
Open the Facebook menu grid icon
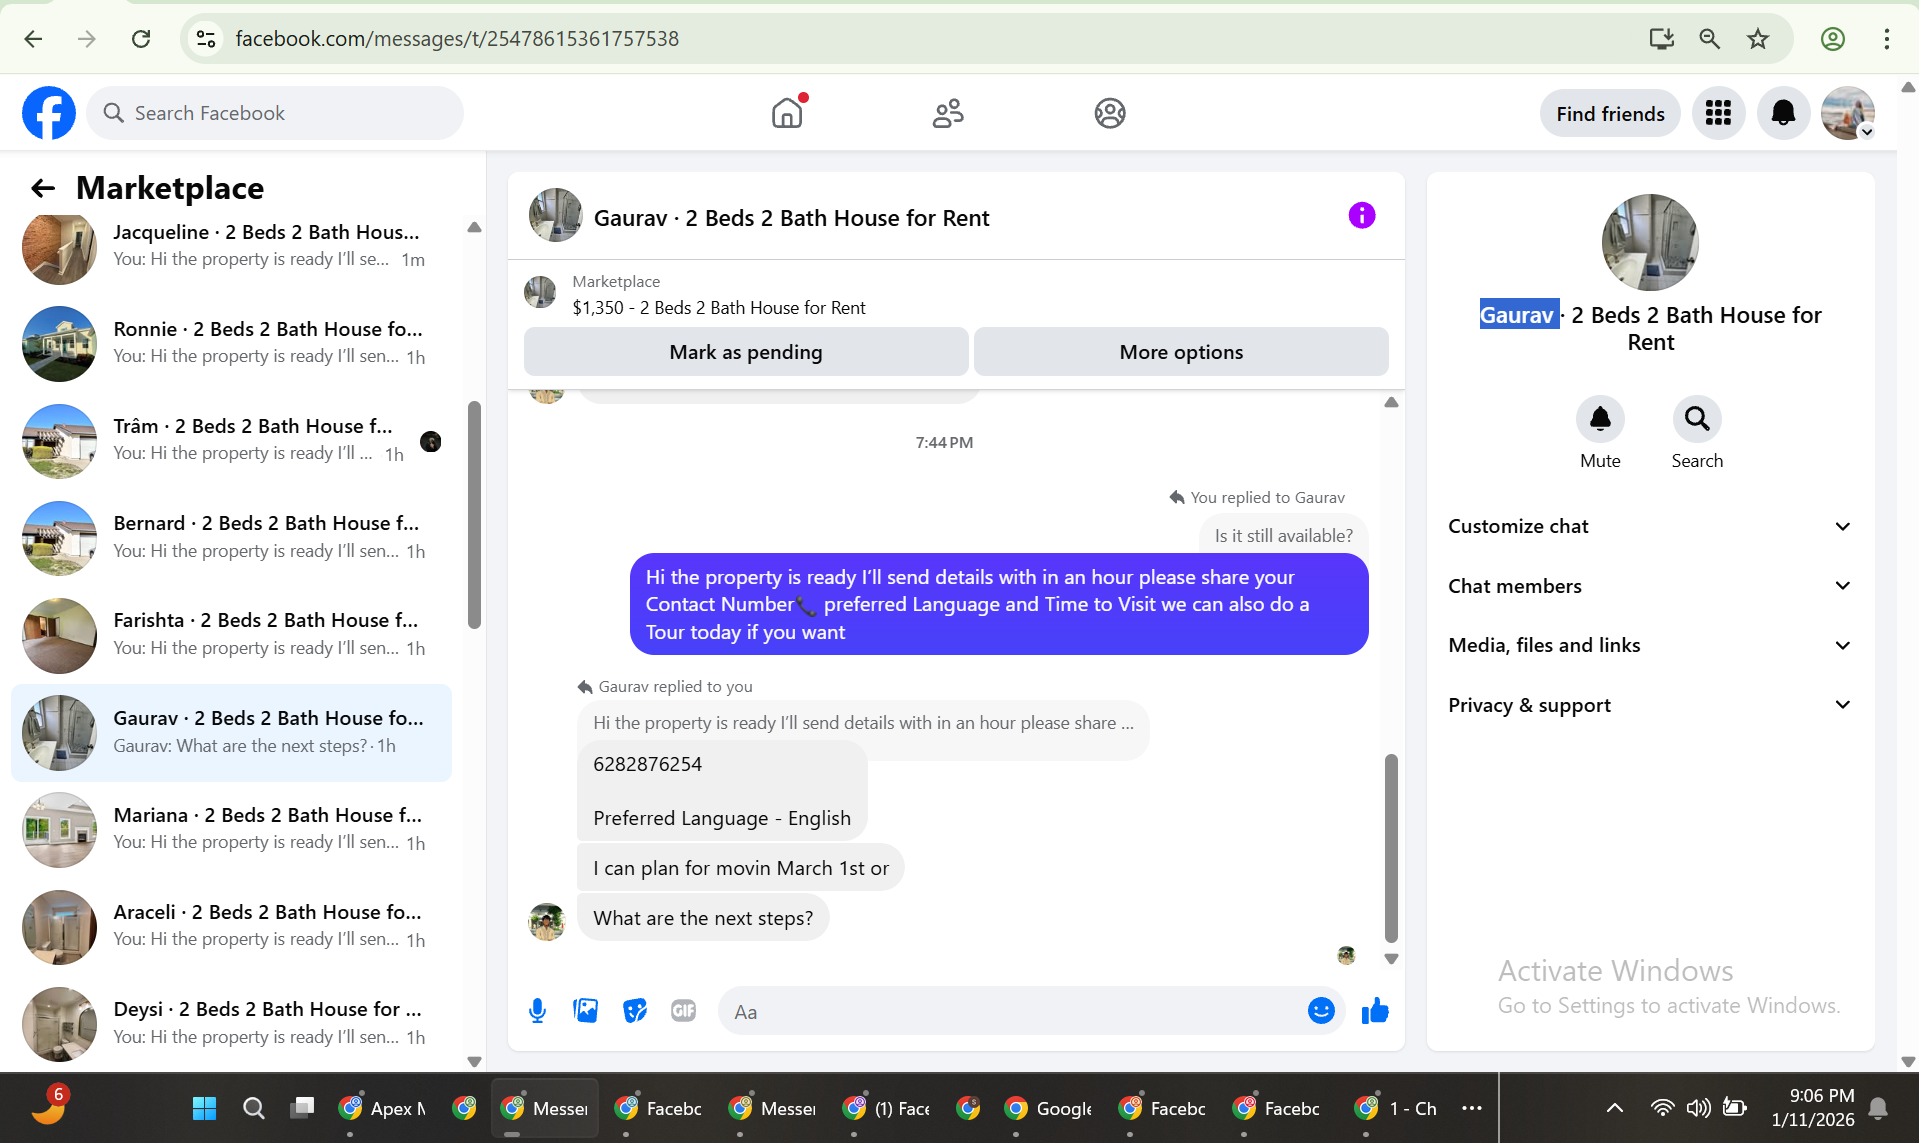(1718, 113)
